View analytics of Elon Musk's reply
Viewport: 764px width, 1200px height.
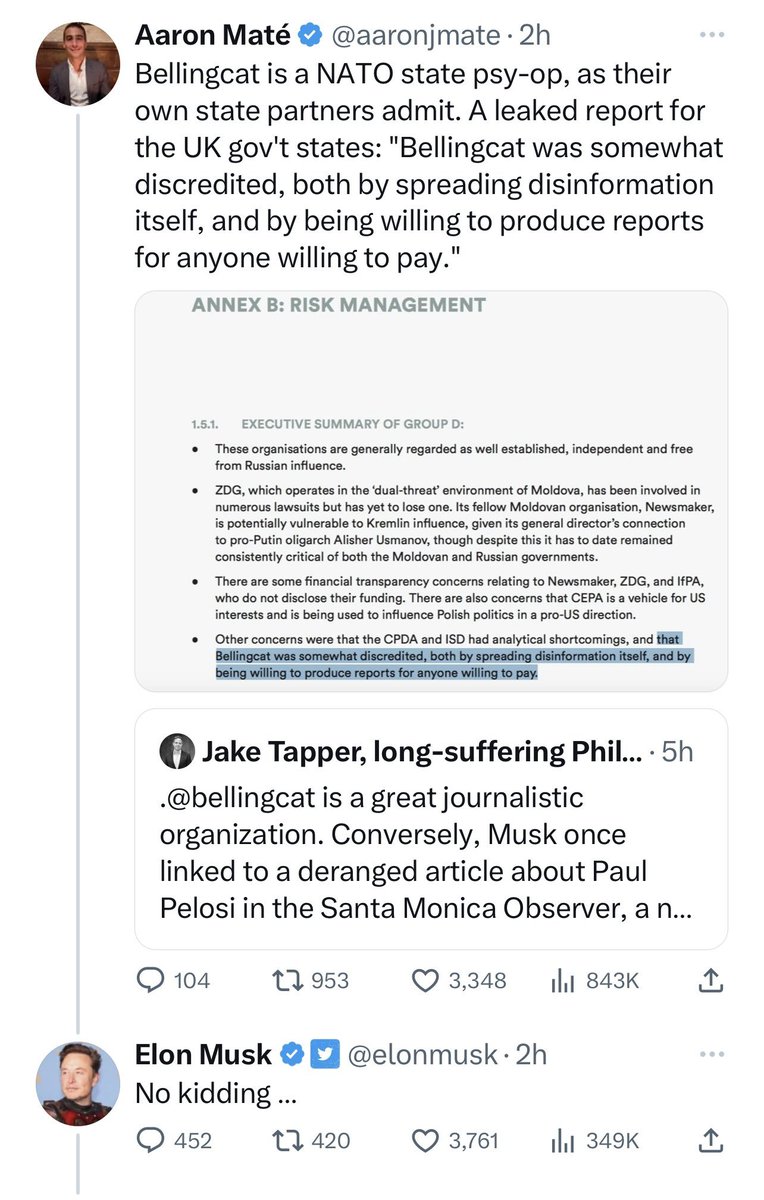pyautogui.click(x=562, y=1140)
